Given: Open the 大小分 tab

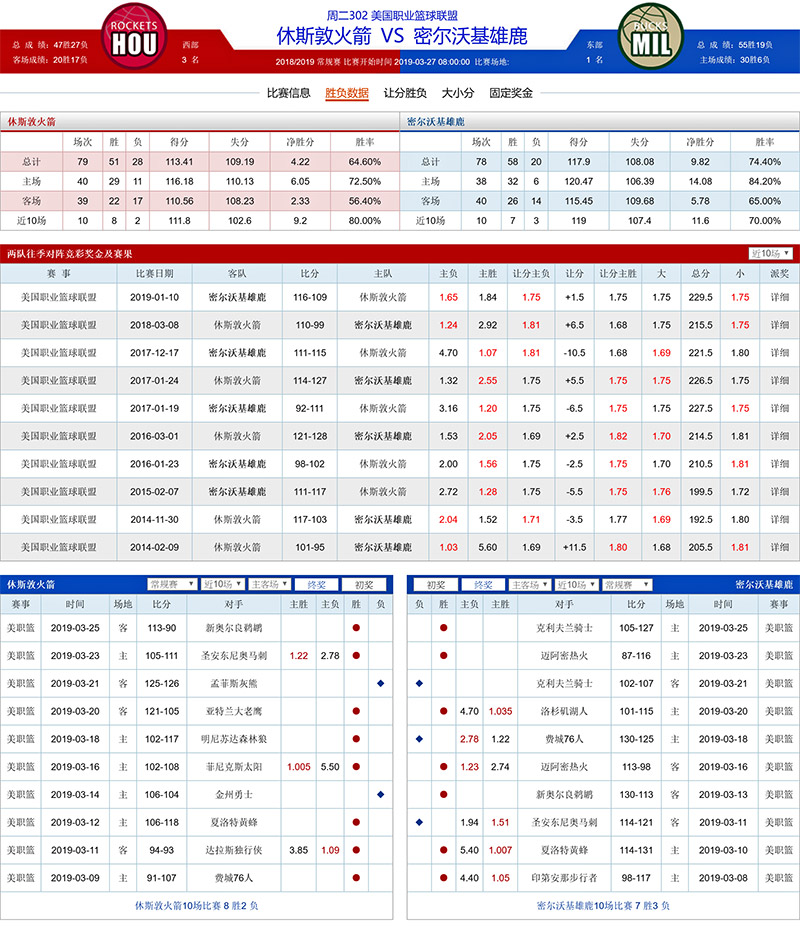Looking at the screenshot, I should (458, 93).
